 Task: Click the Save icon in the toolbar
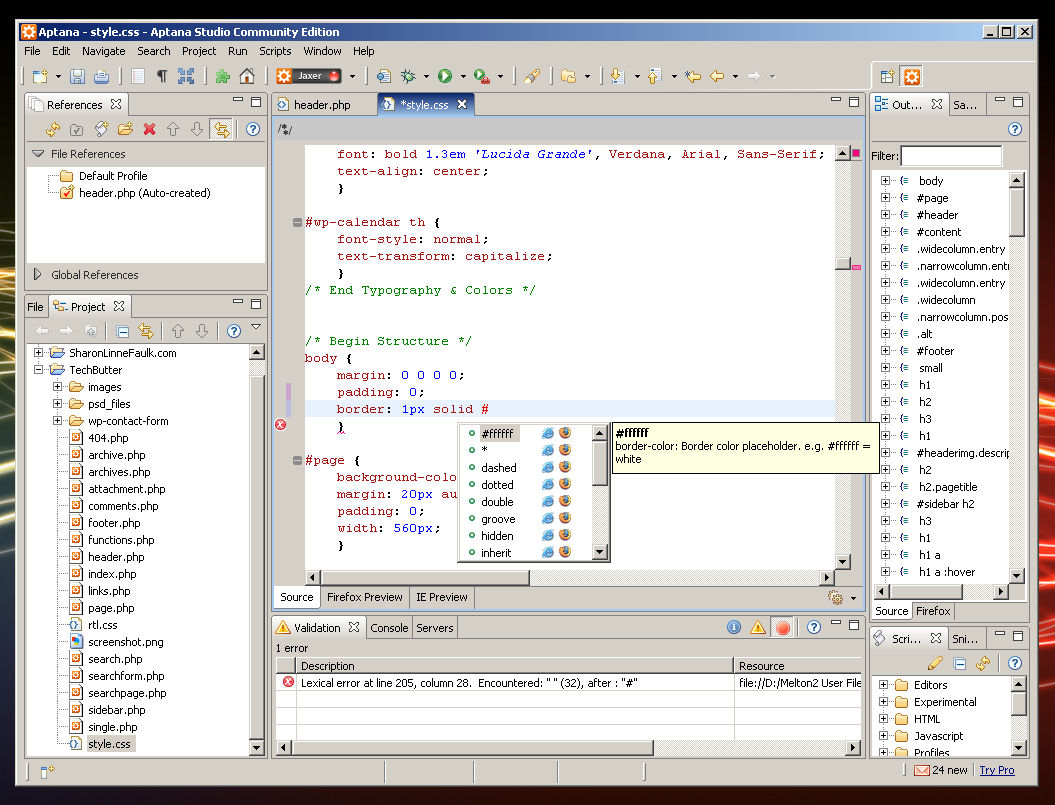coord(78,76)
